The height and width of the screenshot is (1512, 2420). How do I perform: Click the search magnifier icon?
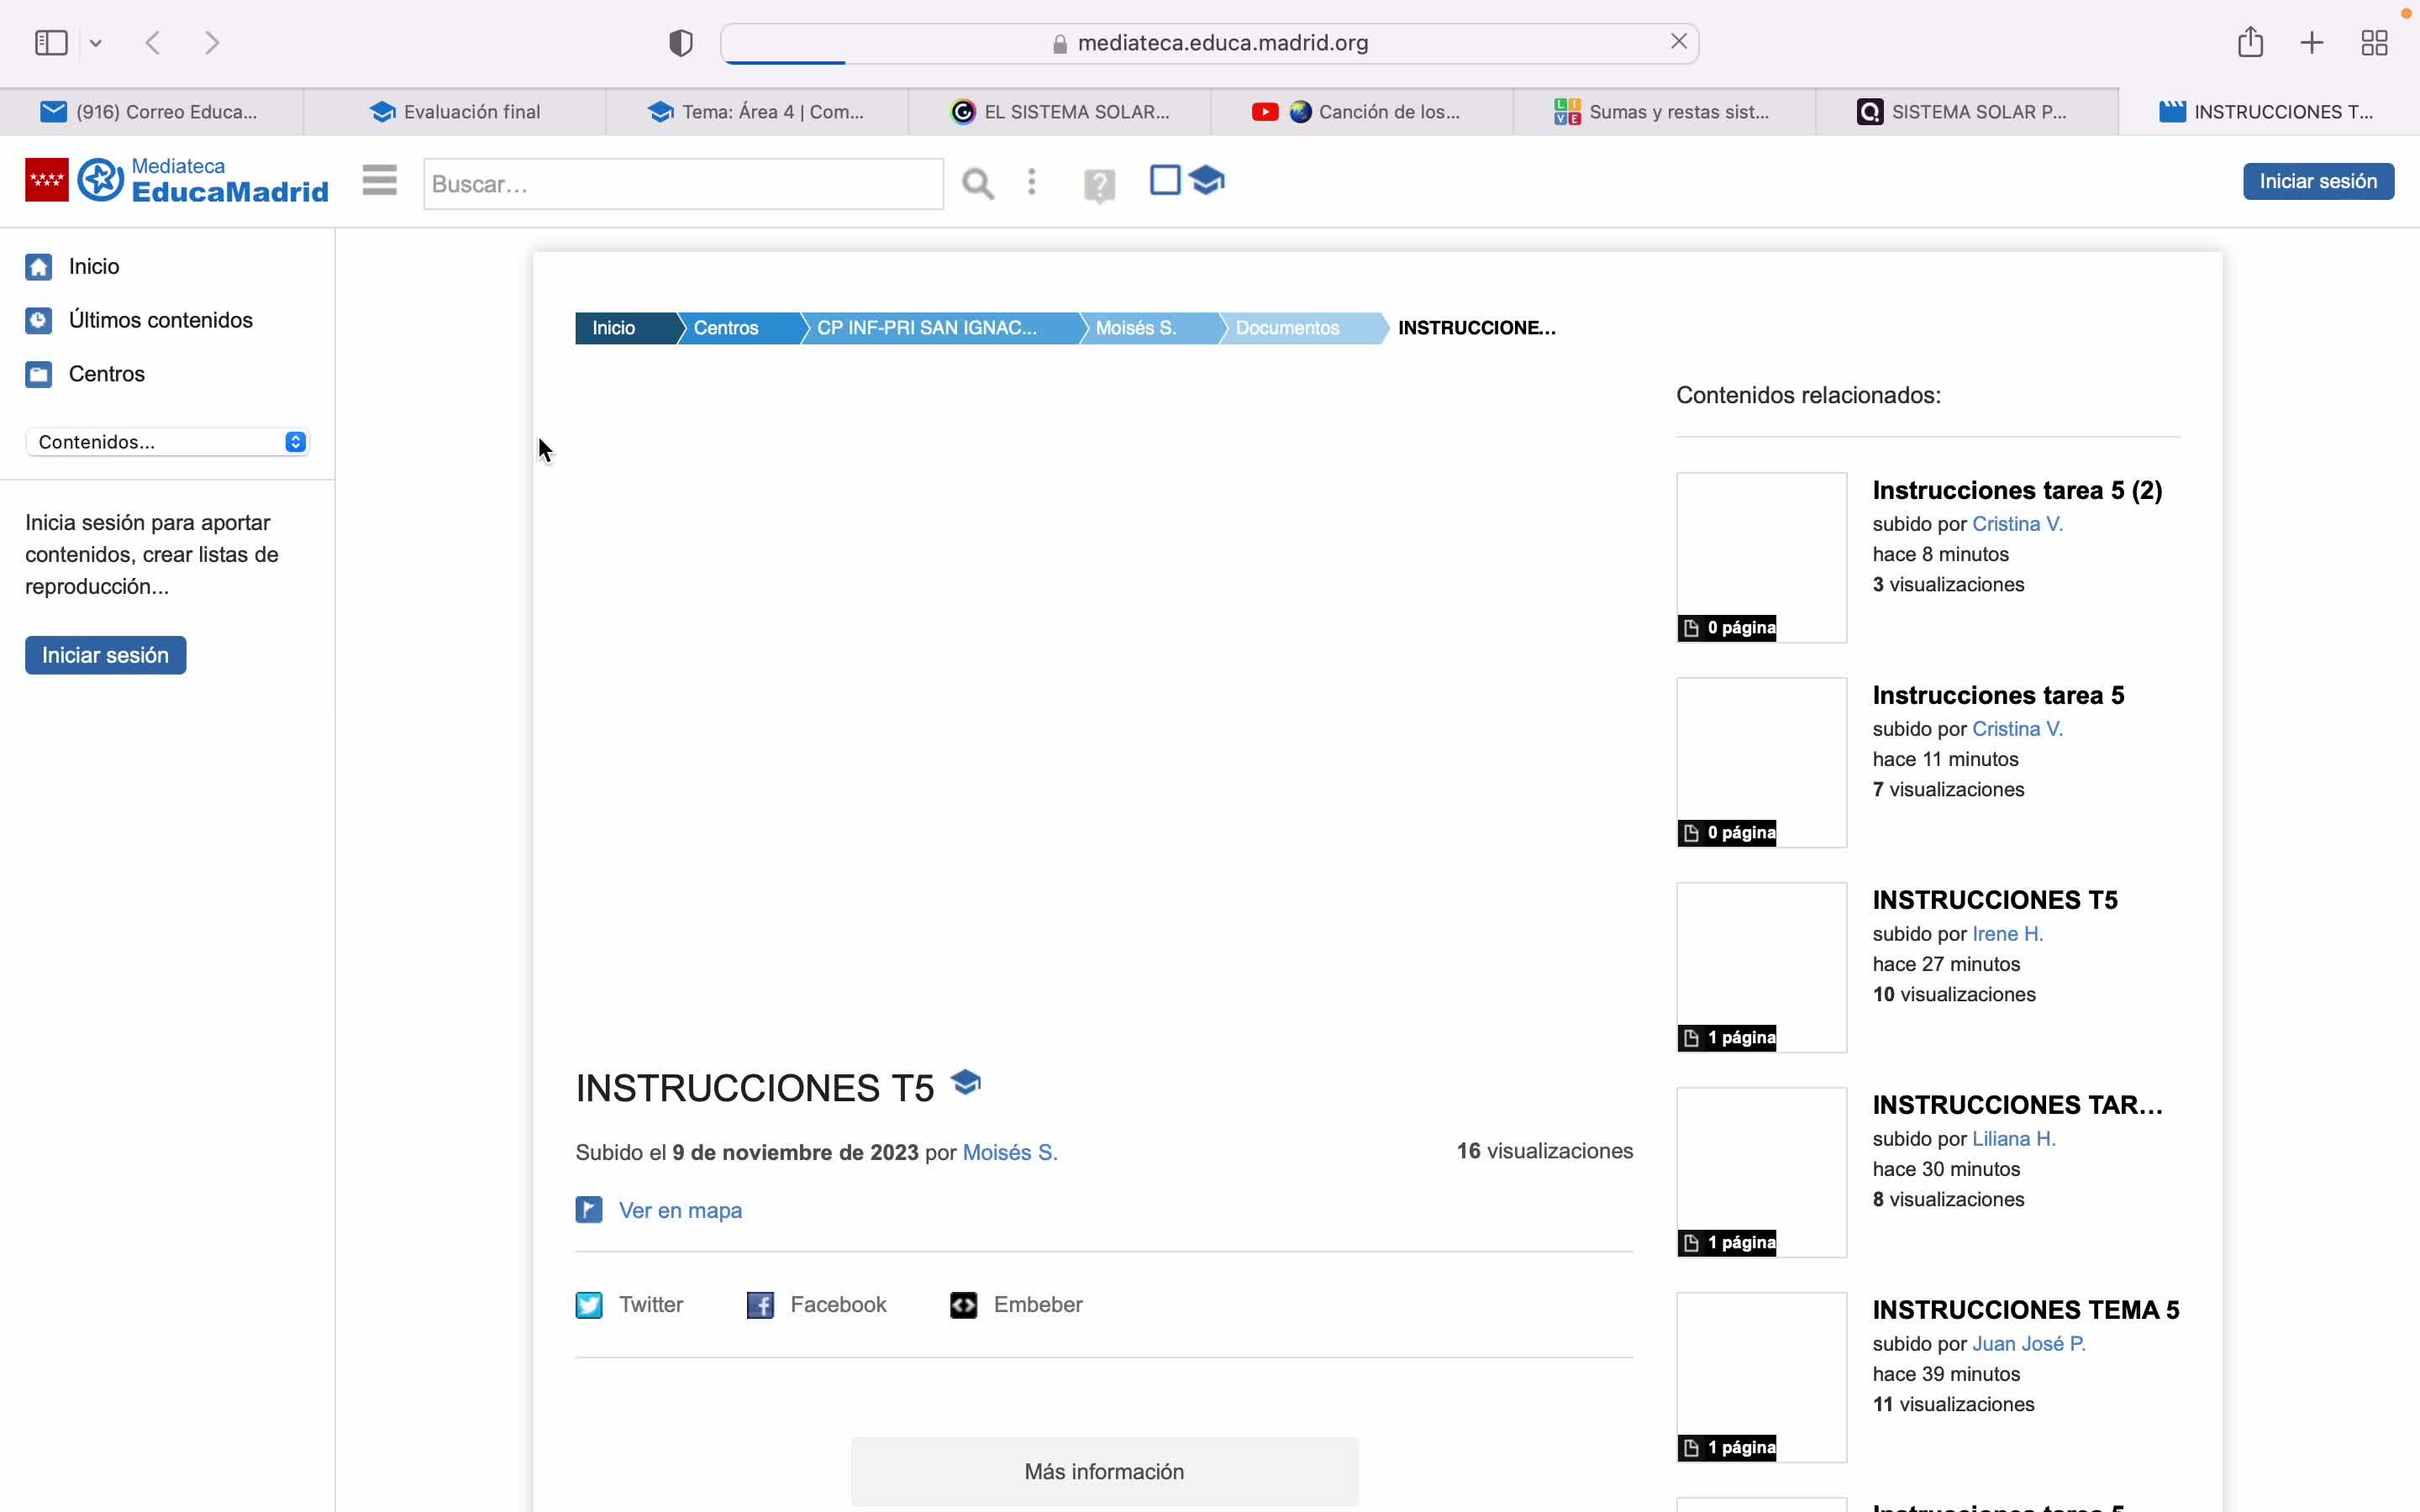click(977, 184)
